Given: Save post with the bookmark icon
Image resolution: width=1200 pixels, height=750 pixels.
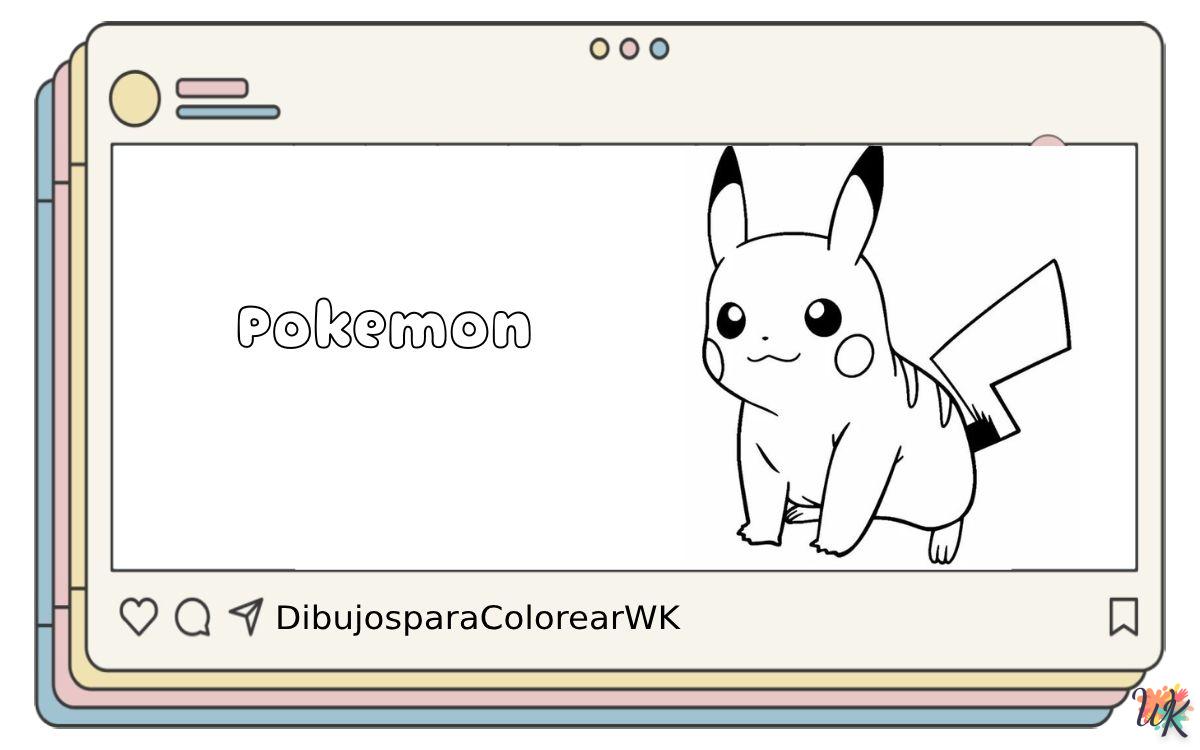Looking at the screenshot, I should (x=1123, y=617).
